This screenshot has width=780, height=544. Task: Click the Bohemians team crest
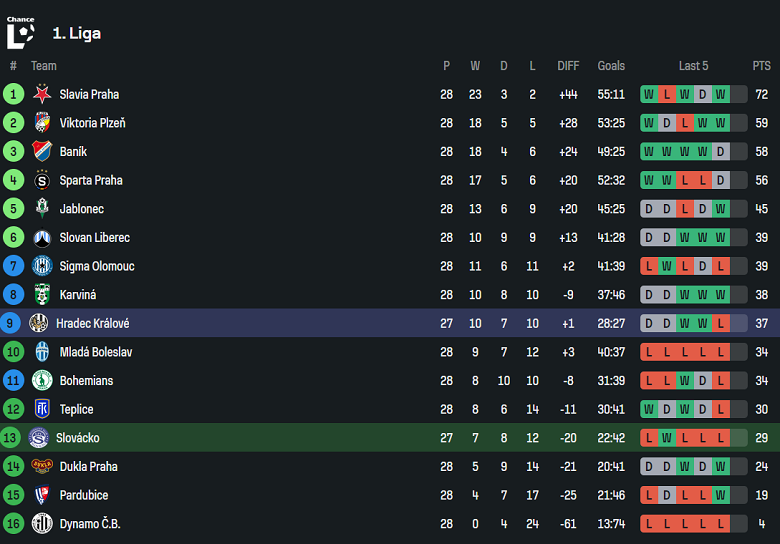click(x=42, y=381)
